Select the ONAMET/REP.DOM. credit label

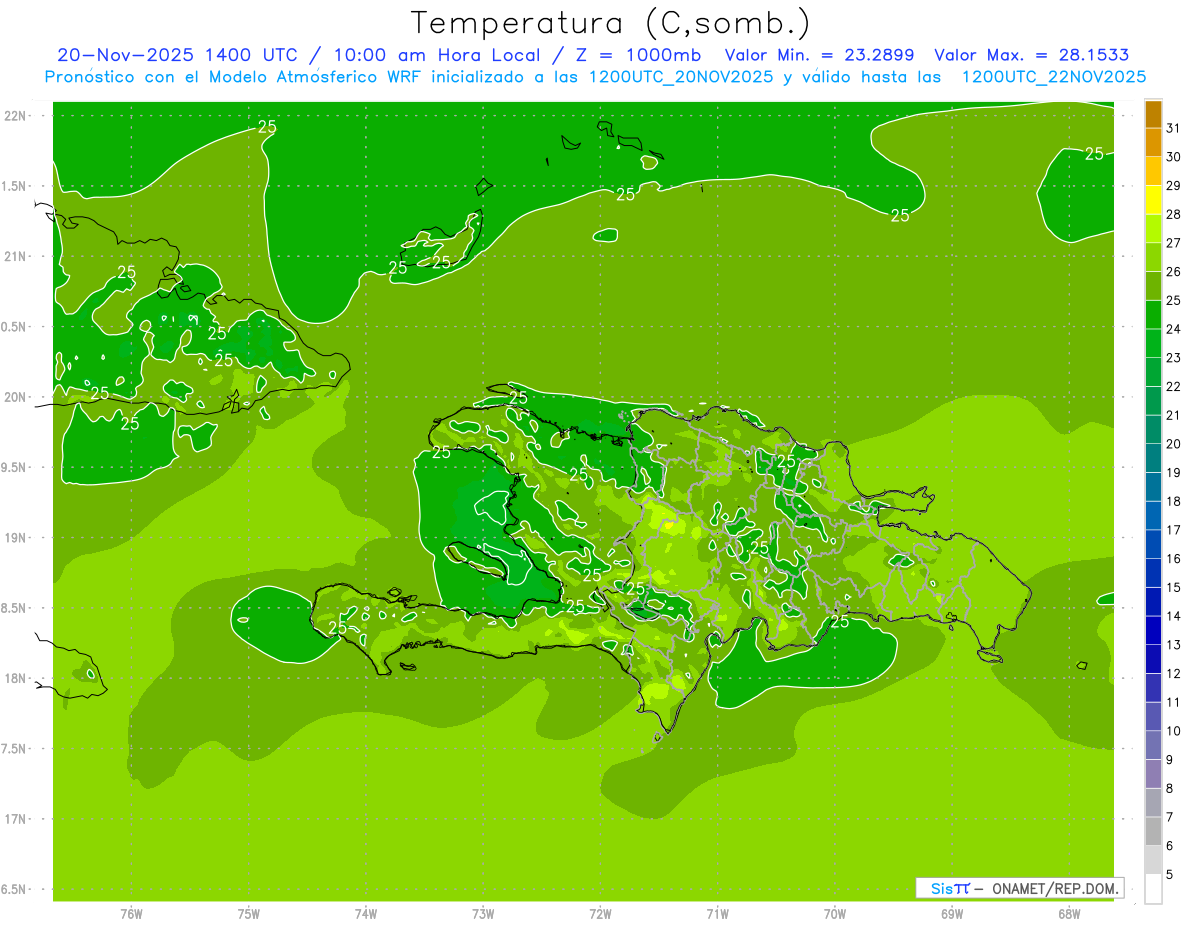coord(1052,888)
